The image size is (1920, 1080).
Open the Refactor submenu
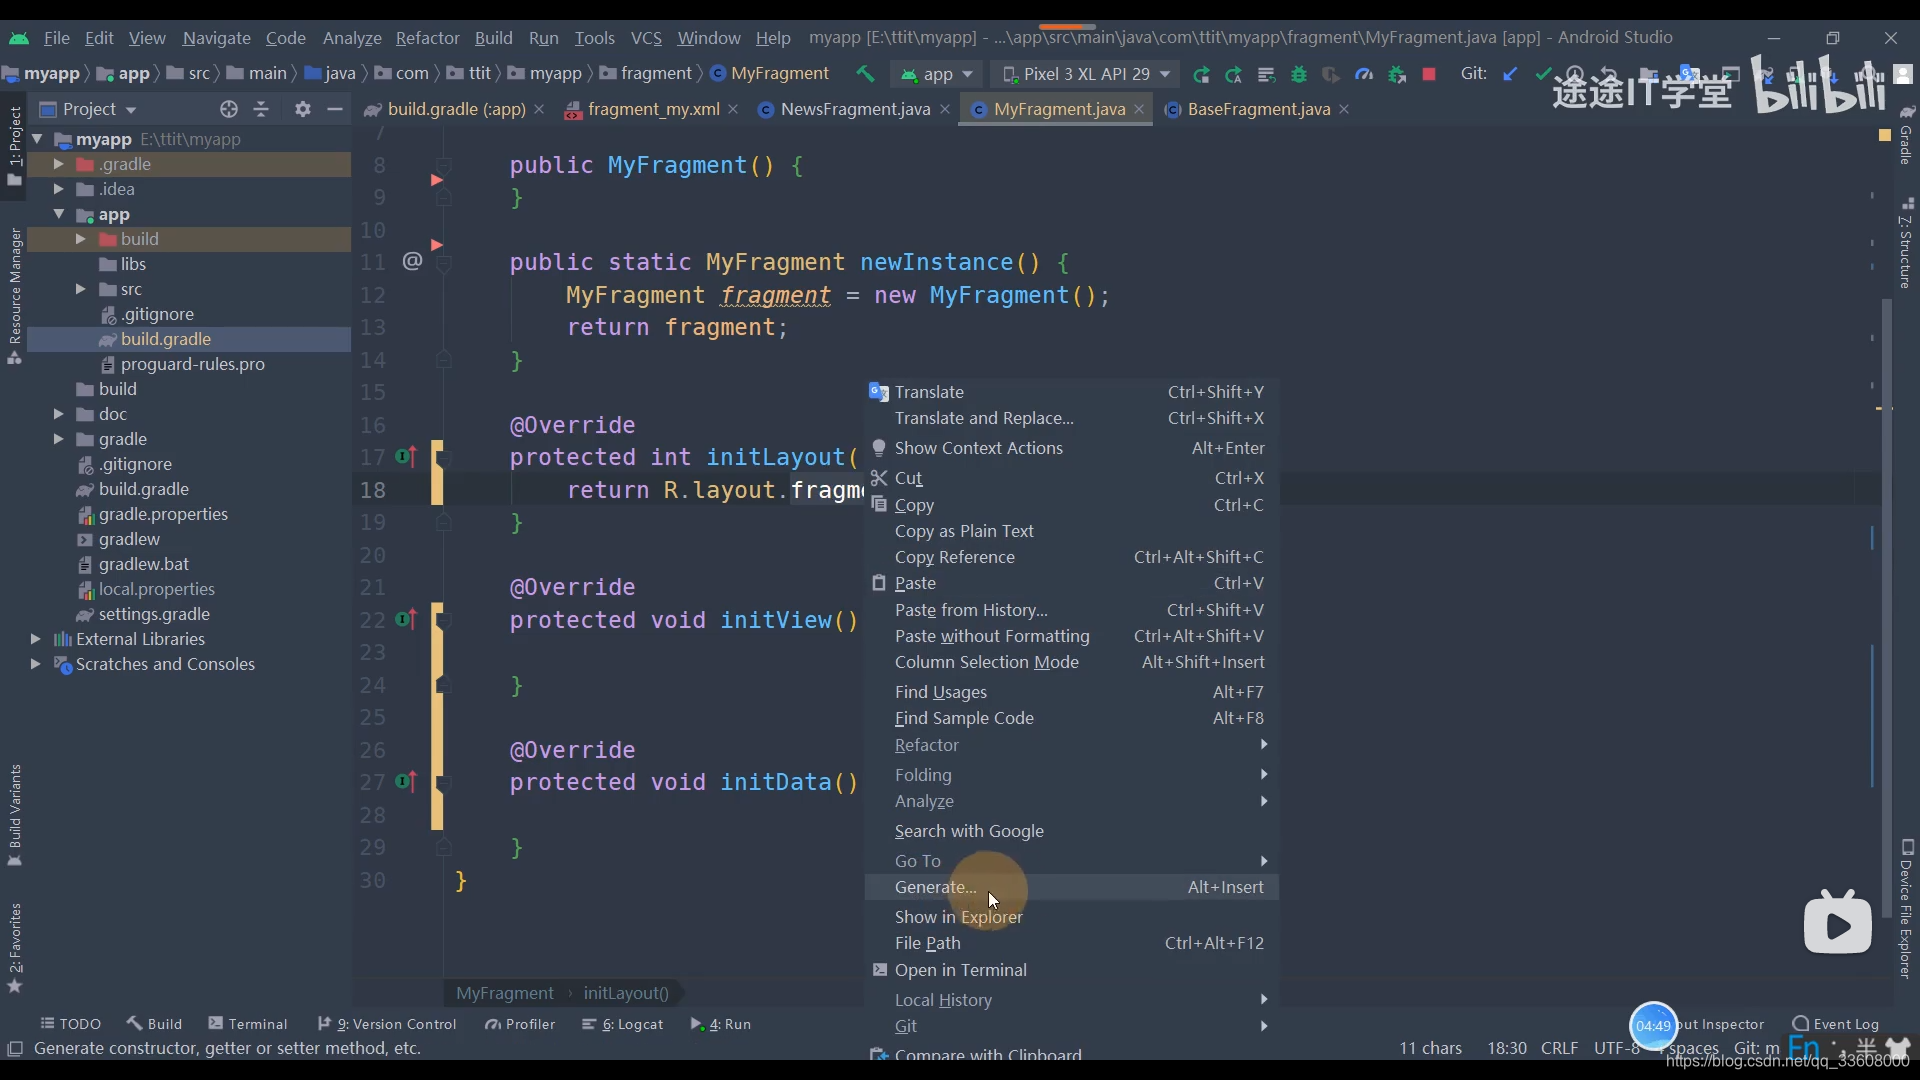click(x=1071, y=745)
